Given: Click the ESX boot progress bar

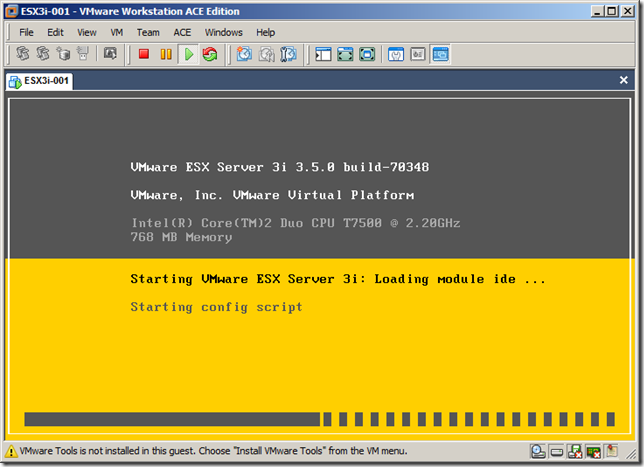Looking at the screenshot, I should [x=321, y=419].
